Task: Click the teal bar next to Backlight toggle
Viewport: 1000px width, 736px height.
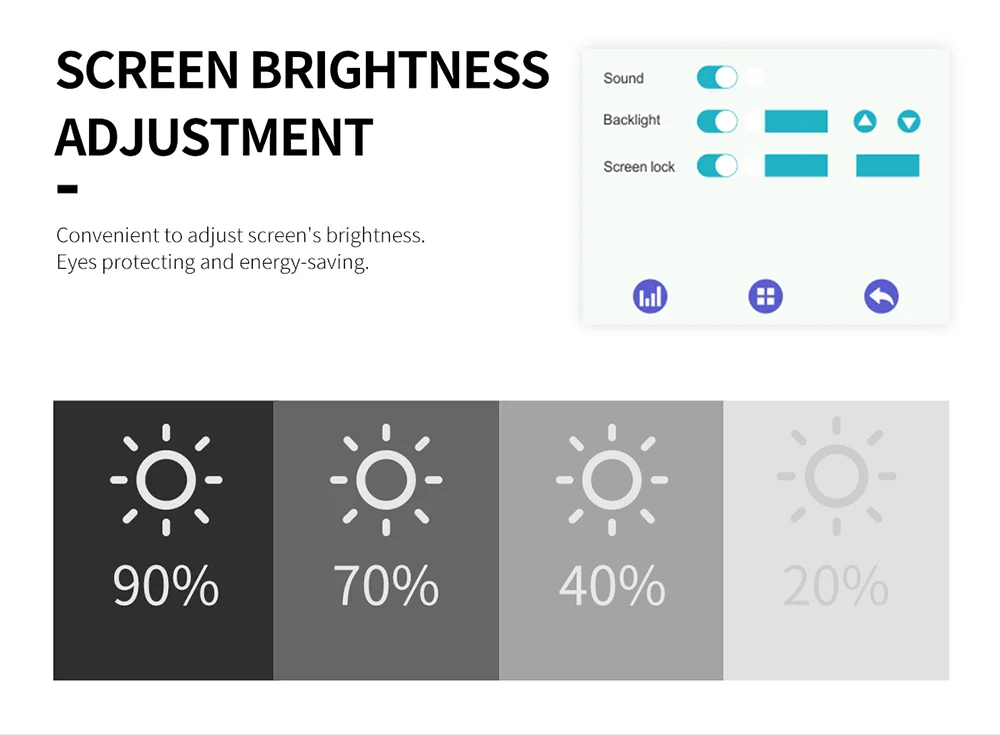Action: (796, 121)
